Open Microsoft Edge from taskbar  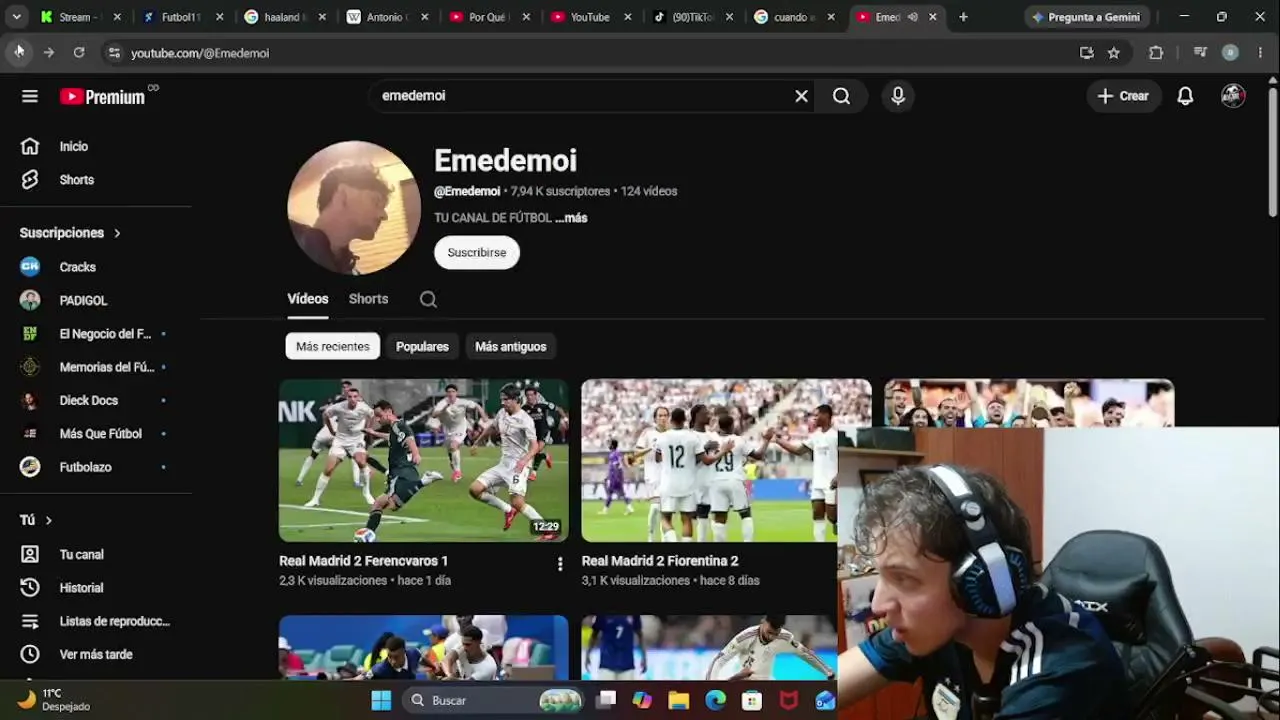pyautogui.click(x=715, y=700)
